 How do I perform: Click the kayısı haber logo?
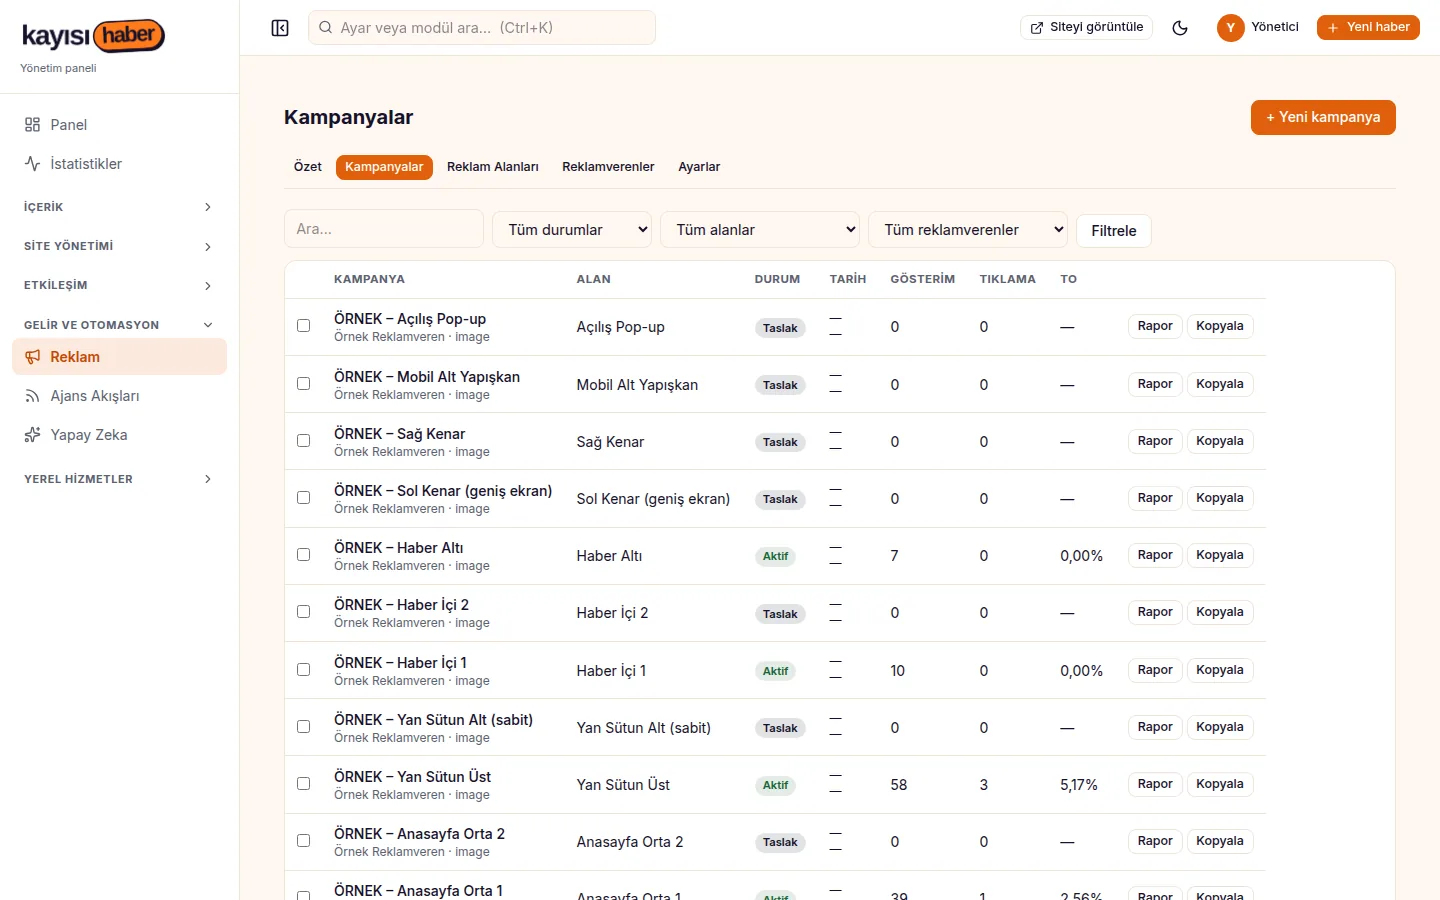point(93,36)
